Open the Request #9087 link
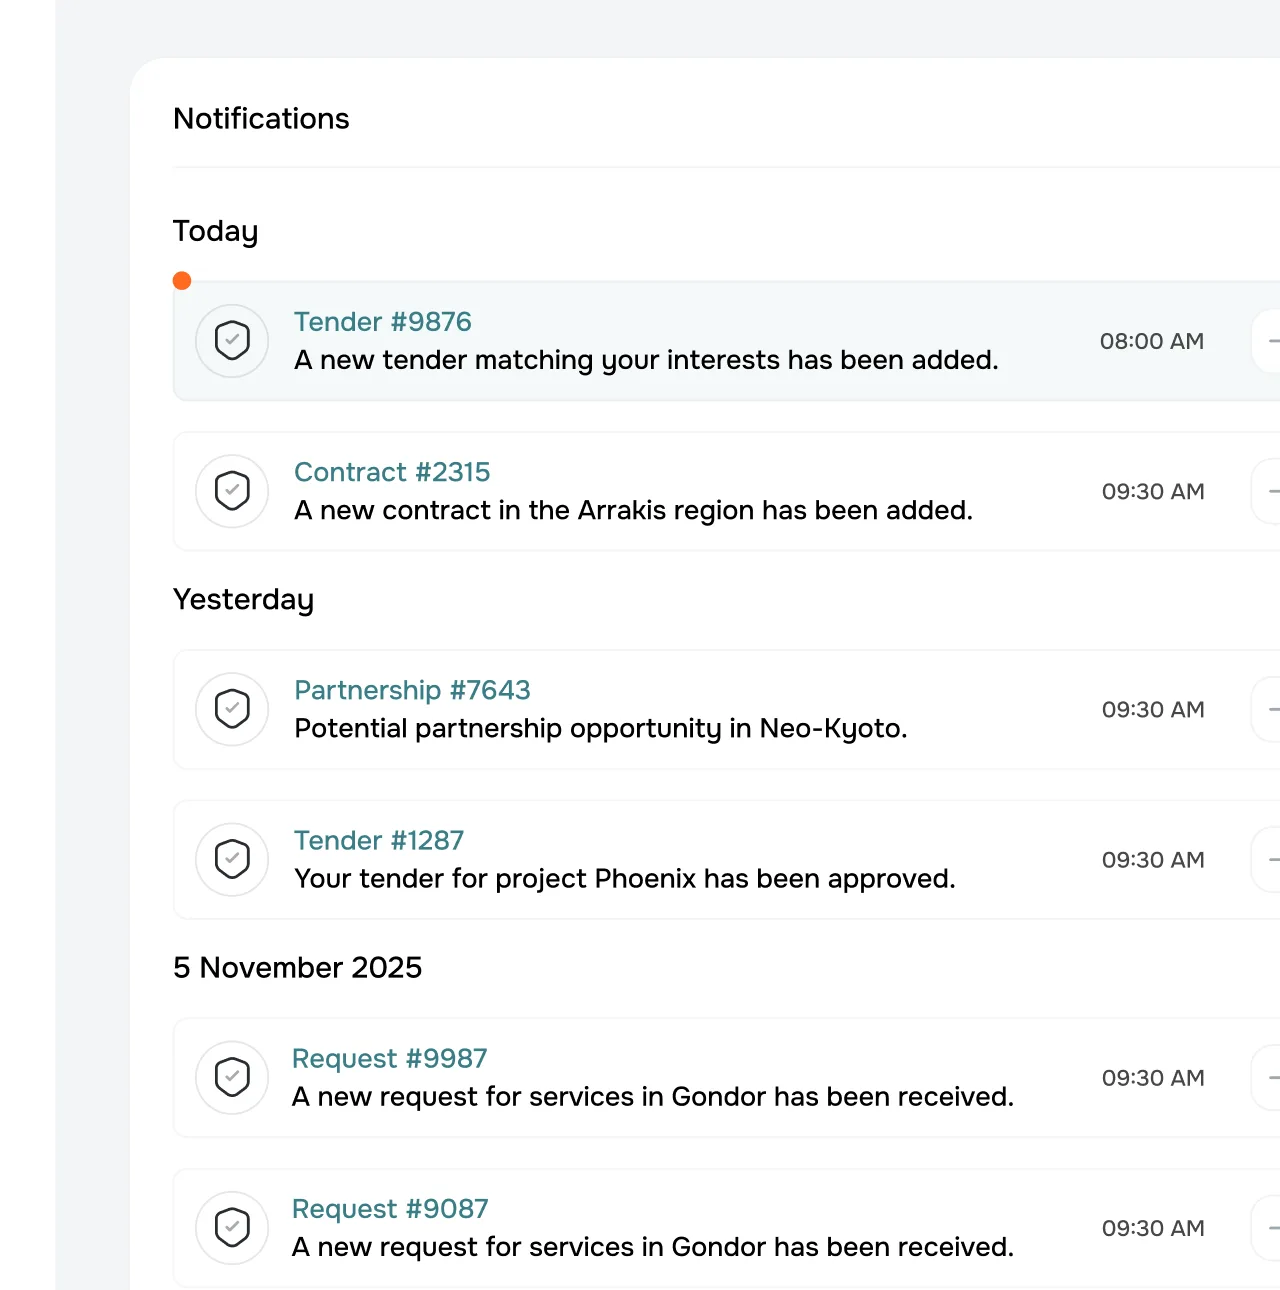Screen dimensions: 1280x1290 (390, 1208)
